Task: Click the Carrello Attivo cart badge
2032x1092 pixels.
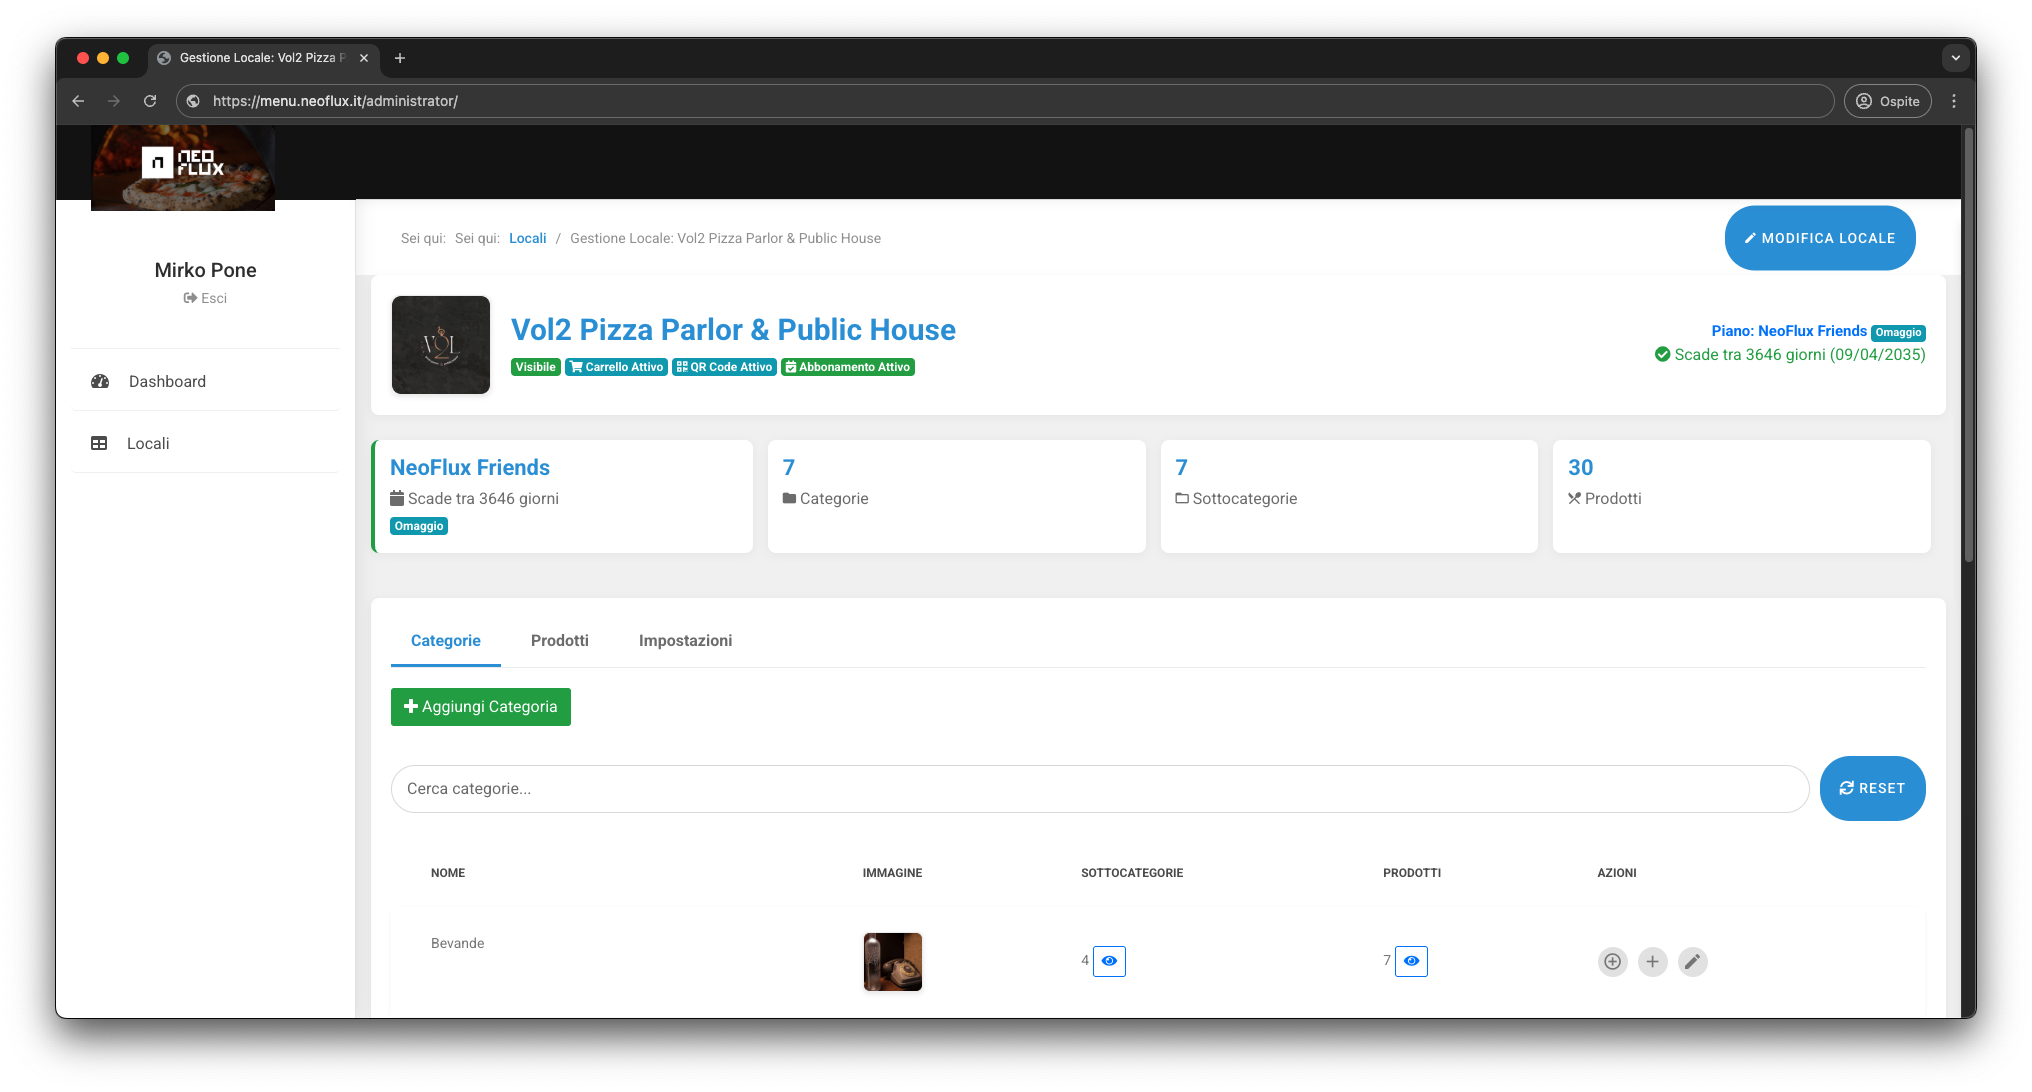Action: point(616,367)
